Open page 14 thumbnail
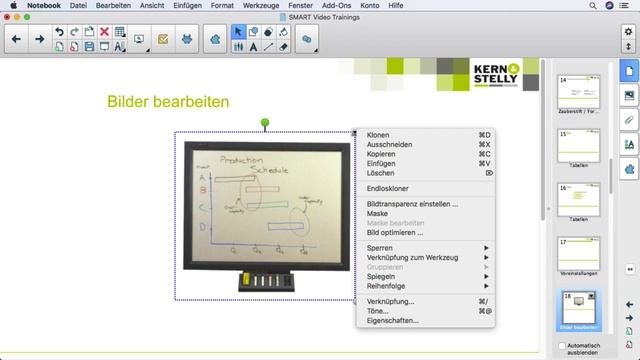Screen dimensions: 640x360 point(578,91)
